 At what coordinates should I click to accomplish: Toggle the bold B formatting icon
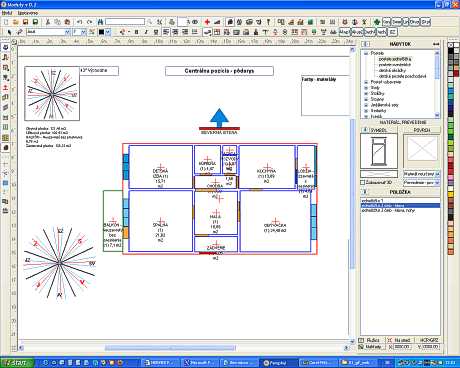point(136,32)
